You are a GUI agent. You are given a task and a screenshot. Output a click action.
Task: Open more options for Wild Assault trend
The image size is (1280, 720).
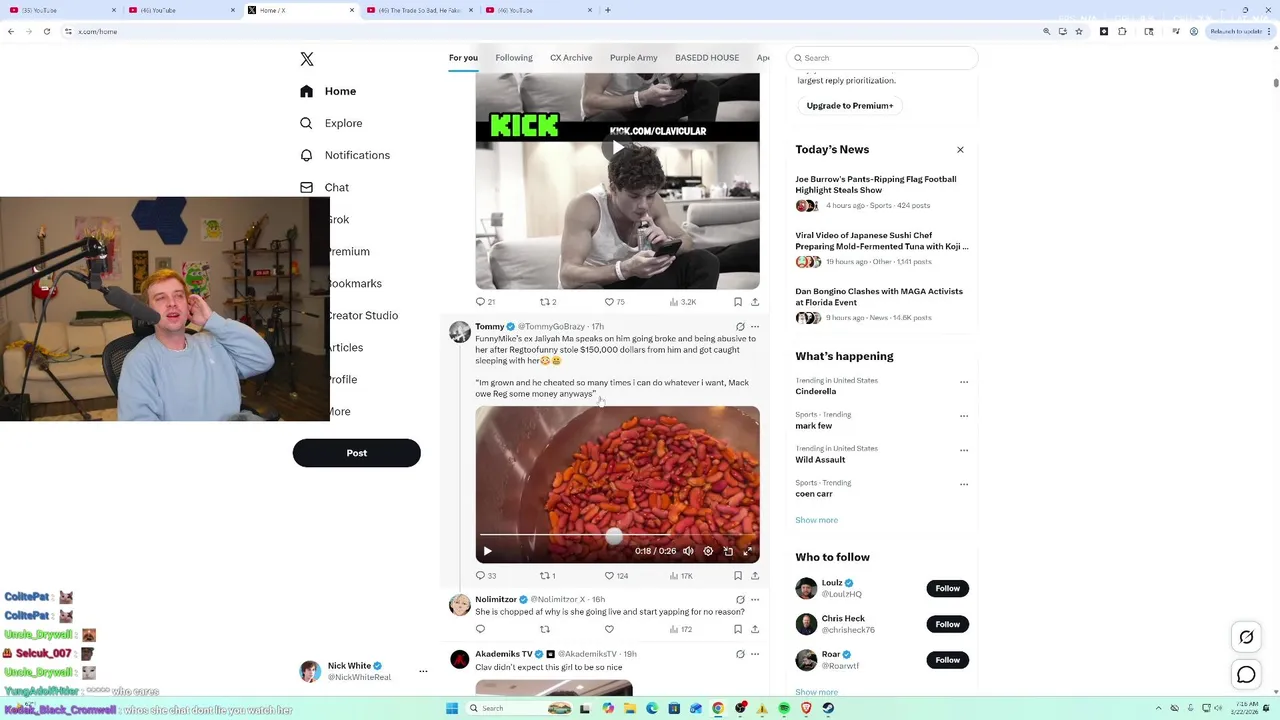964,450
